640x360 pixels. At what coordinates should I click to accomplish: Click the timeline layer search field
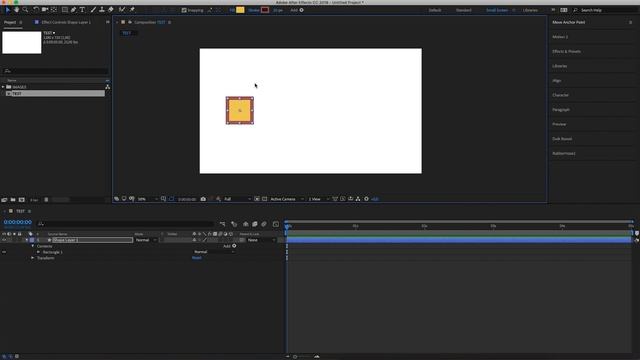pyautogui.click(x=124, y=224)
